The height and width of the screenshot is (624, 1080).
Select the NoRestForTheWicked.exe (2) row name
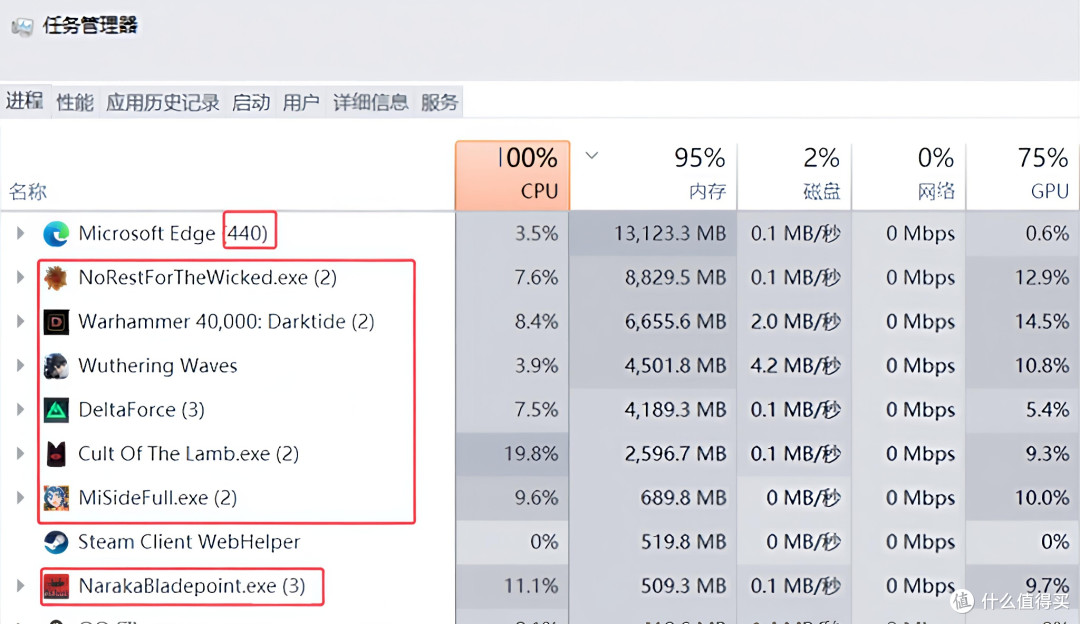[207, 278]
